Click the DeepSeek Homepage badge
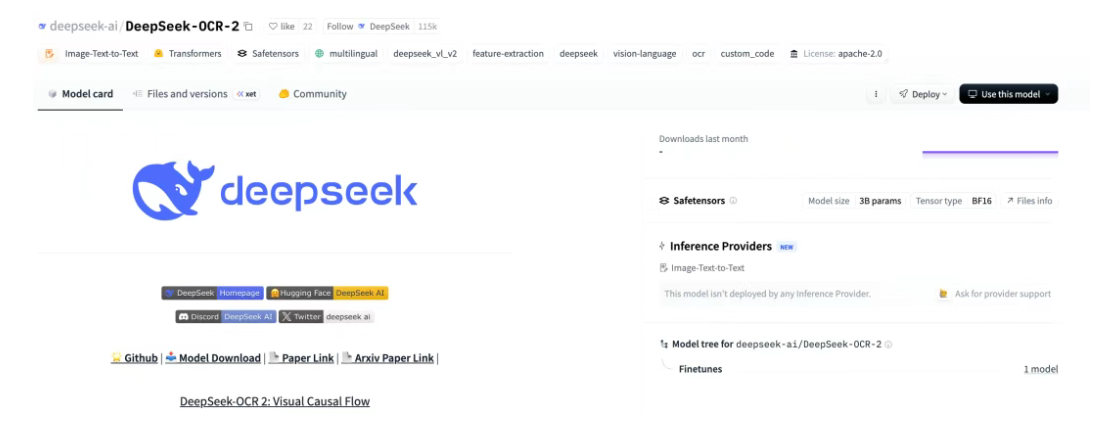1094x430 pixels. 212,293
